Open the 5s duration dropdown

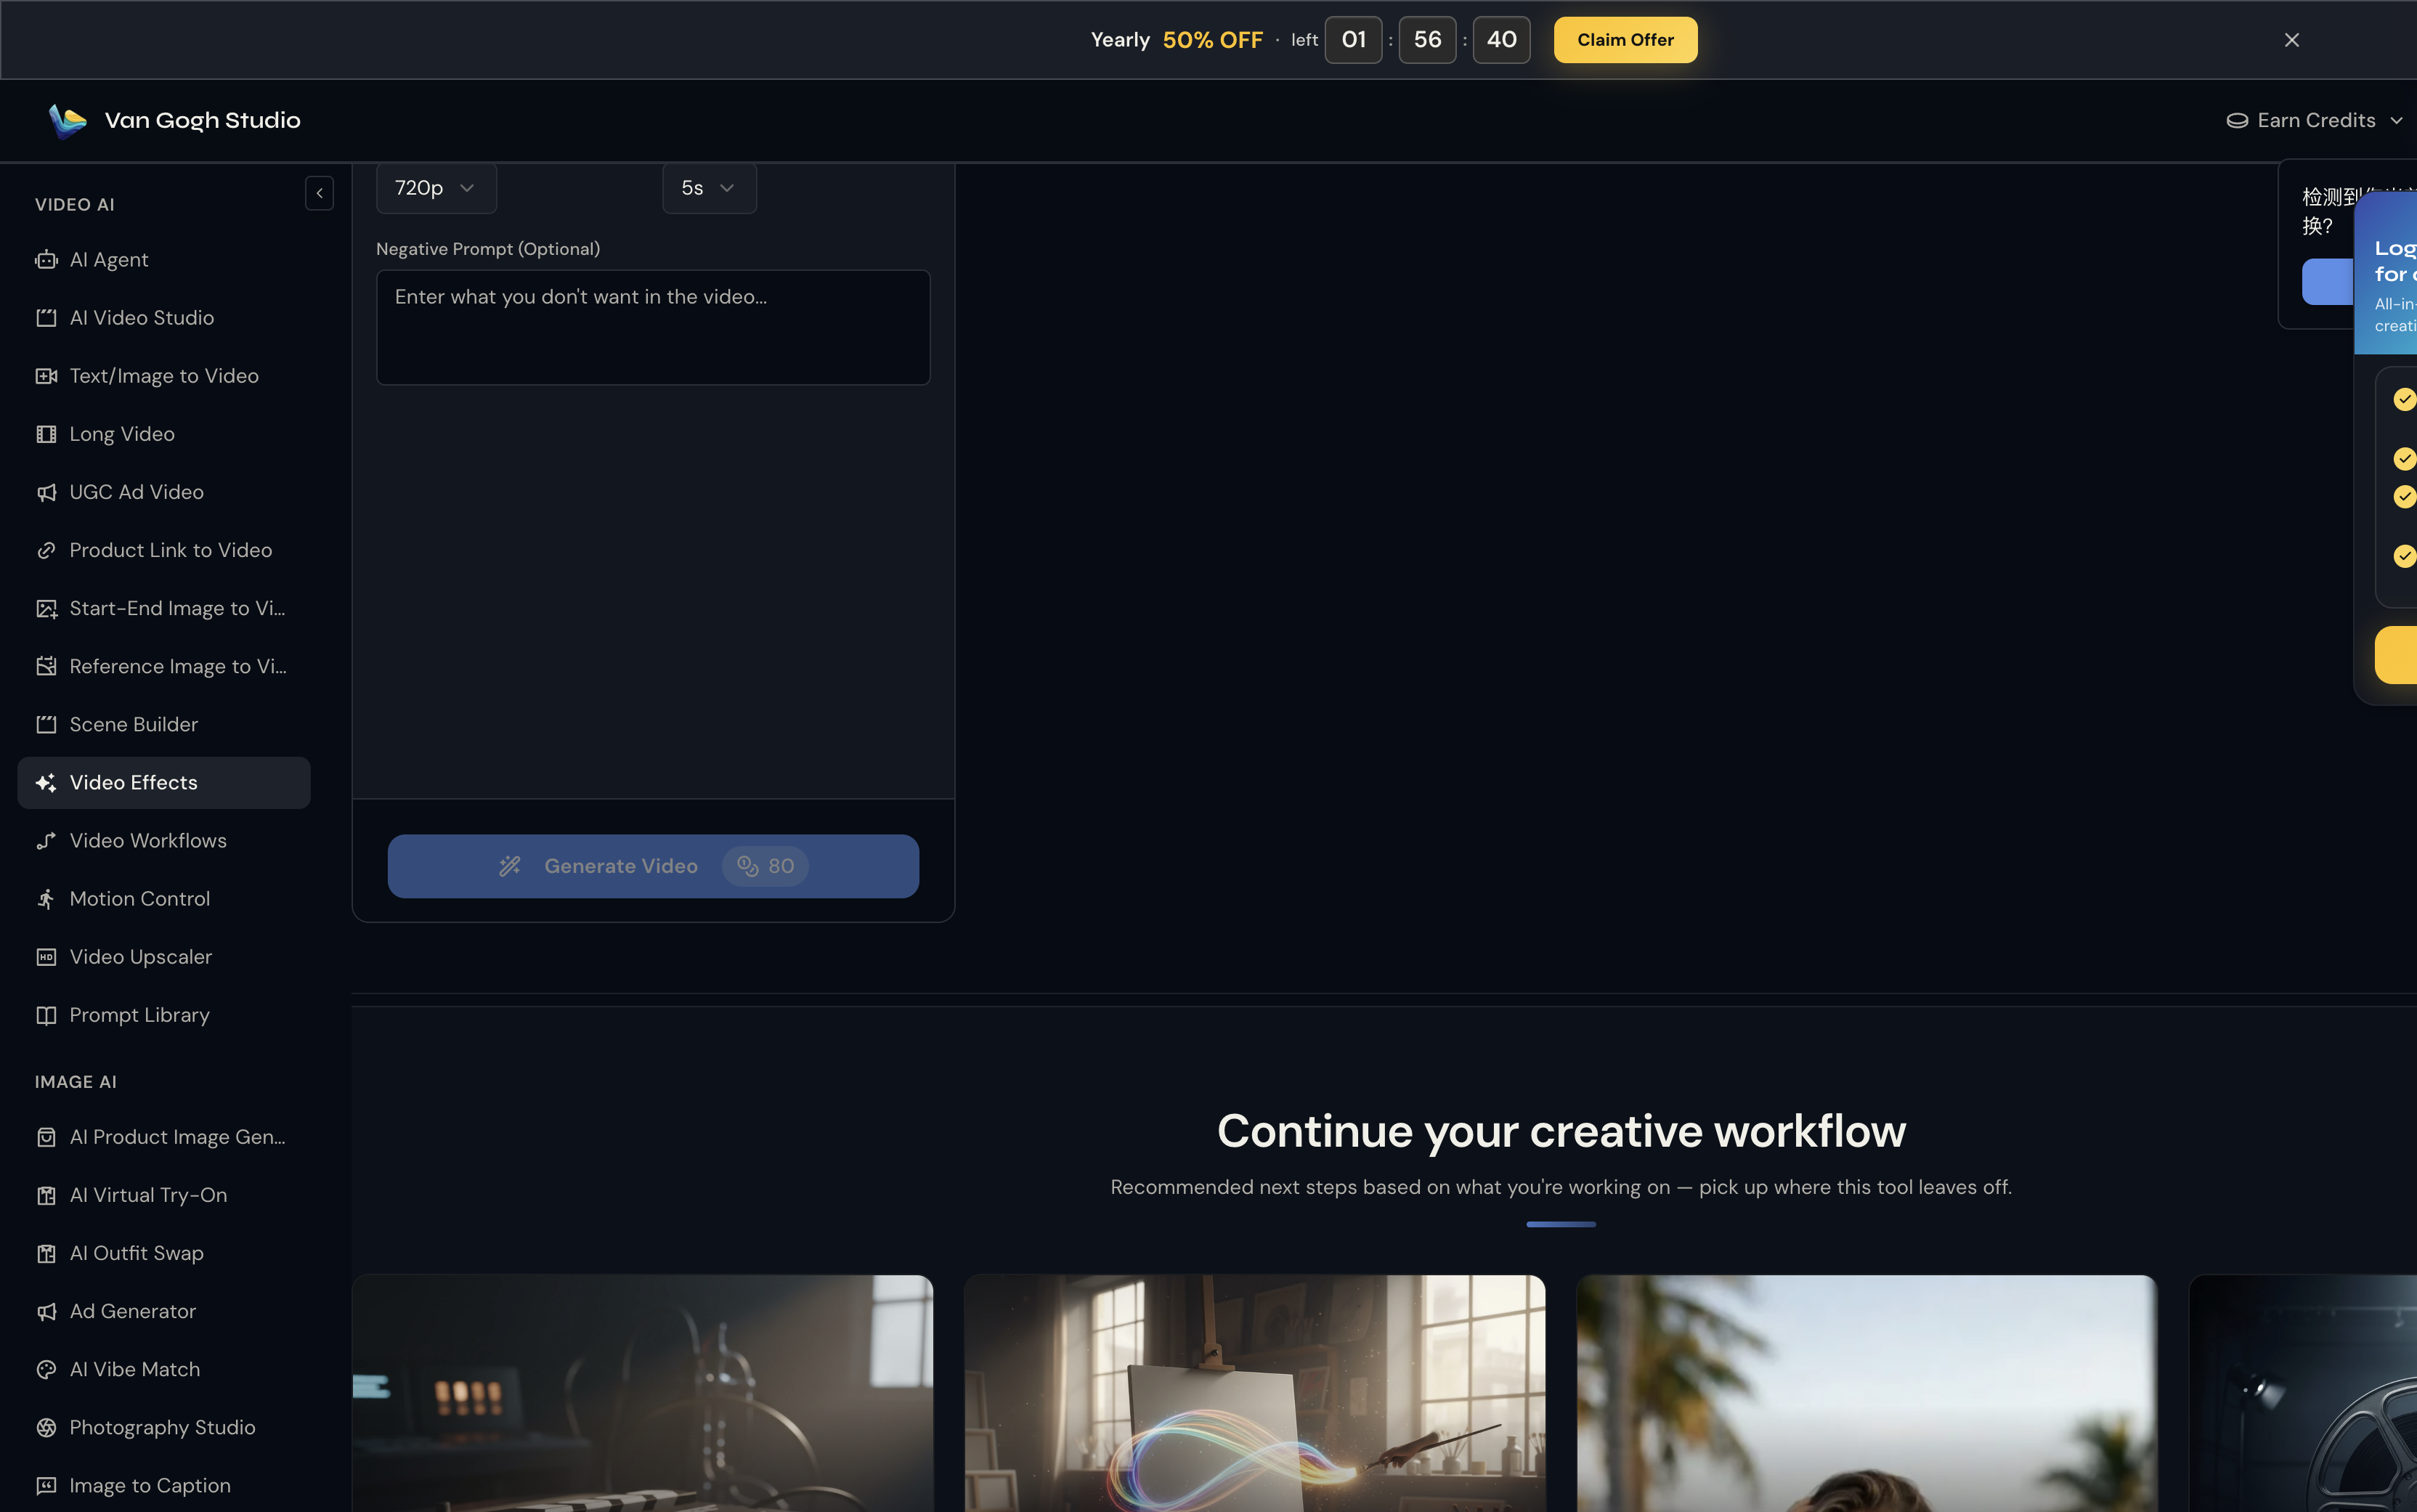click(x=709, y=188)
